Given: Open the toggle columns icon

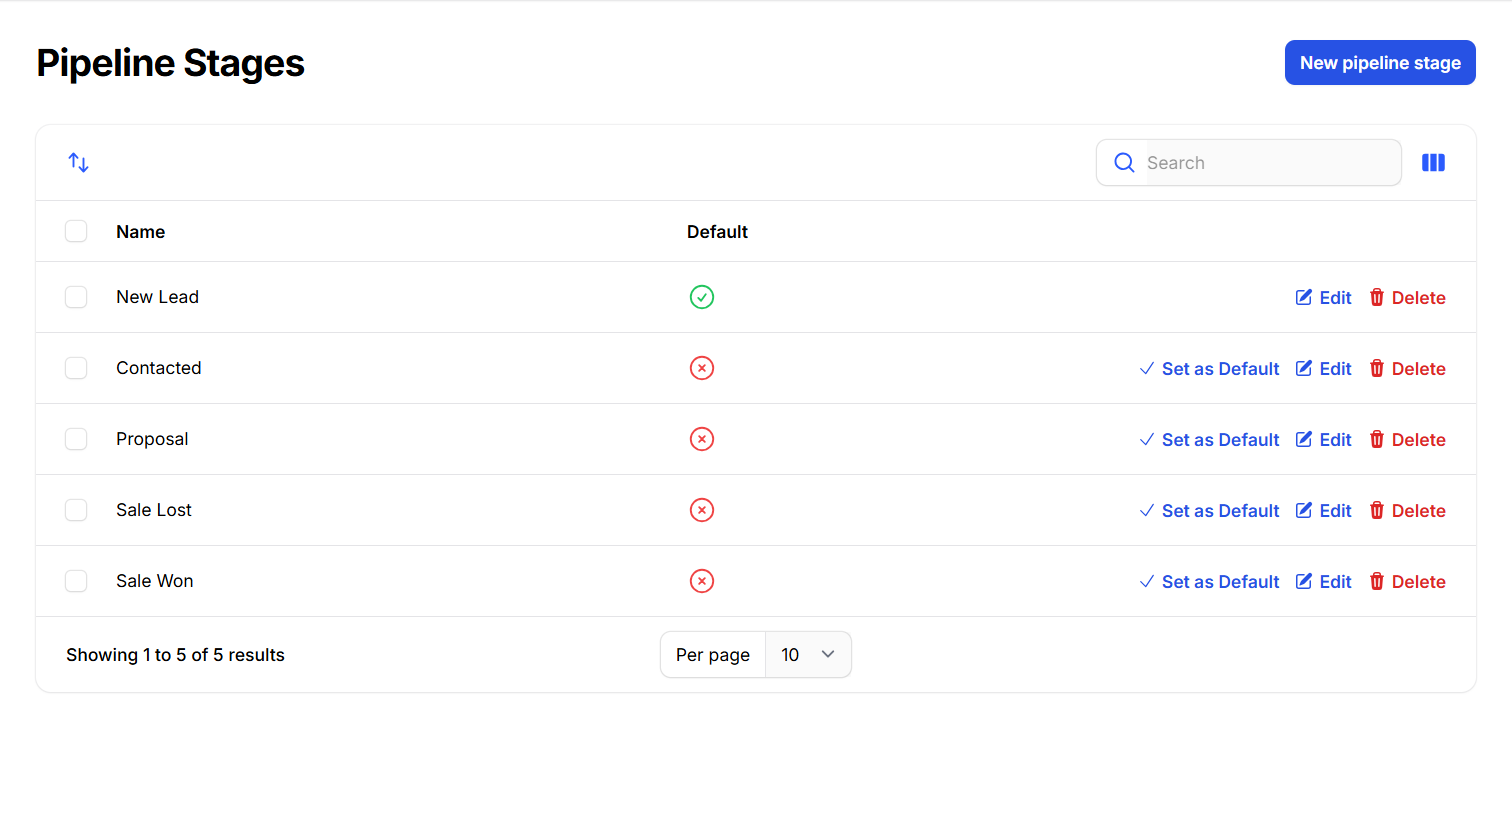Looking at the screenshot, I should click(x=1433, y=162).
